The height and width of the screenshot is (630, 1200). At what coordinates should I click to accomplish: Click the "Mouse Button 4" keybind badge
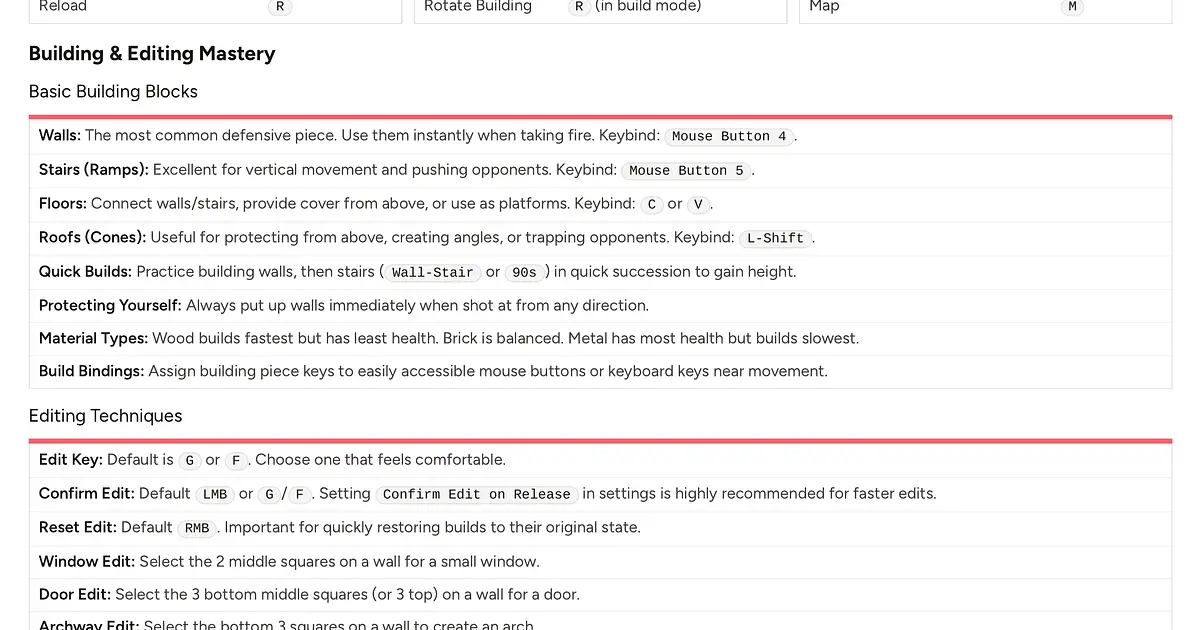tap(729, 136)
